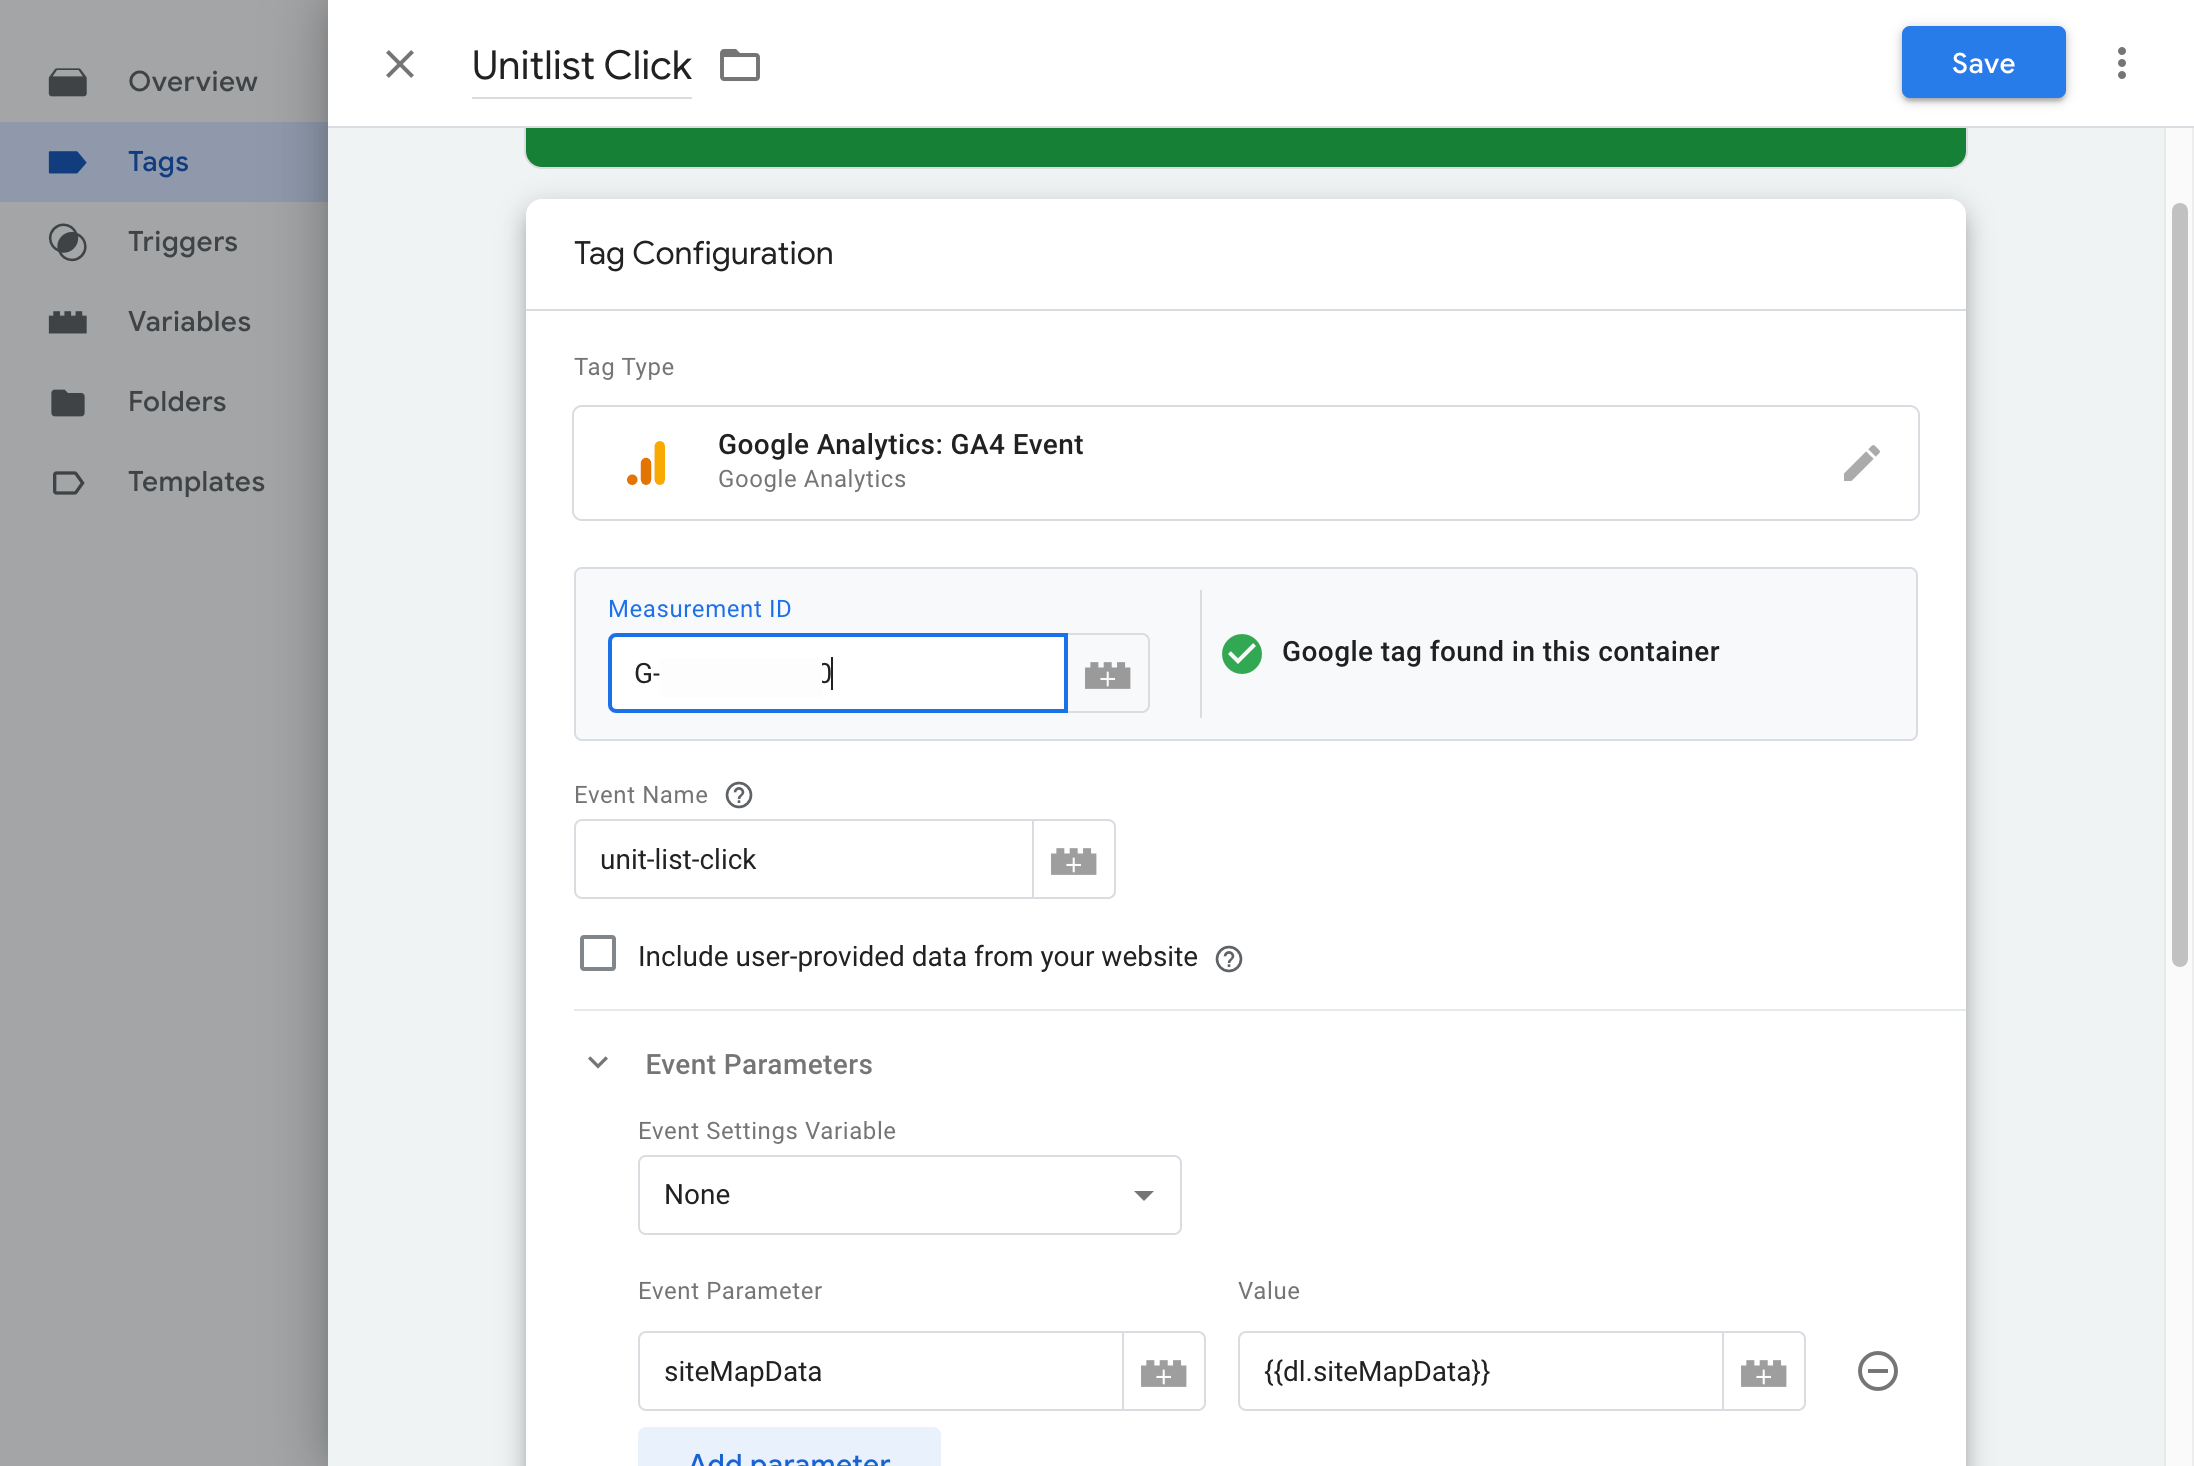Insert variable for Event Name field

coord(1074,859)
